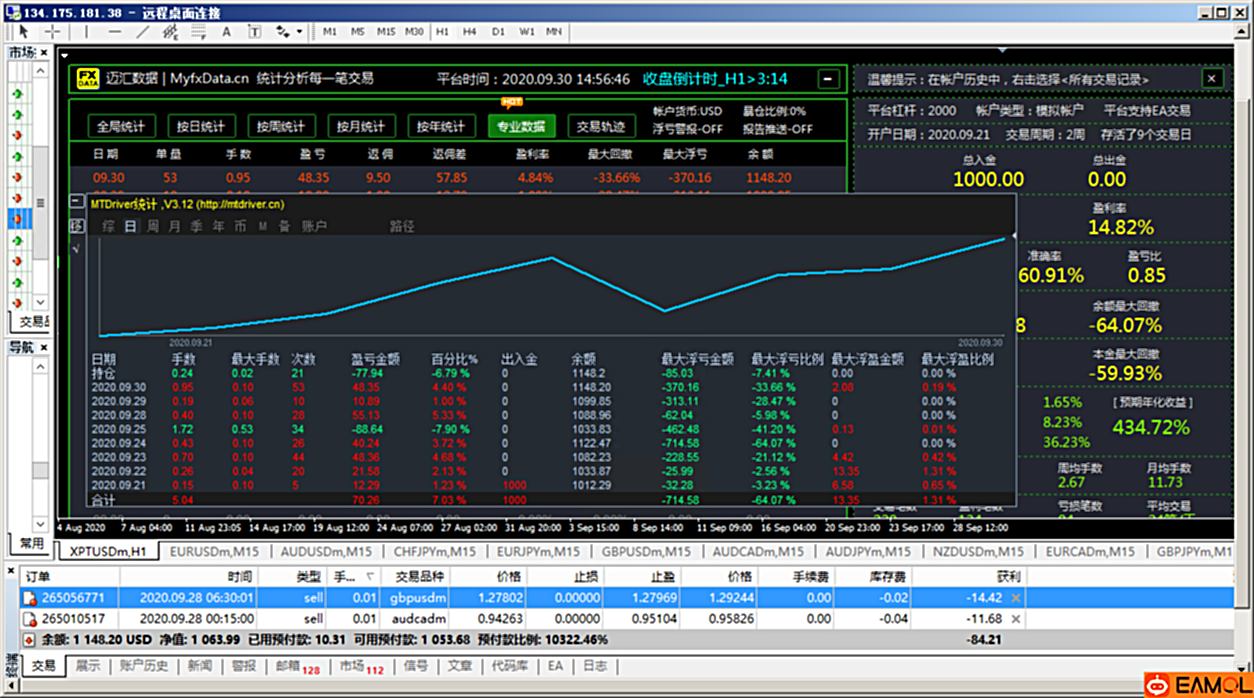
Task: Select the 常用 navigator tab
Action: coord(31,543)
